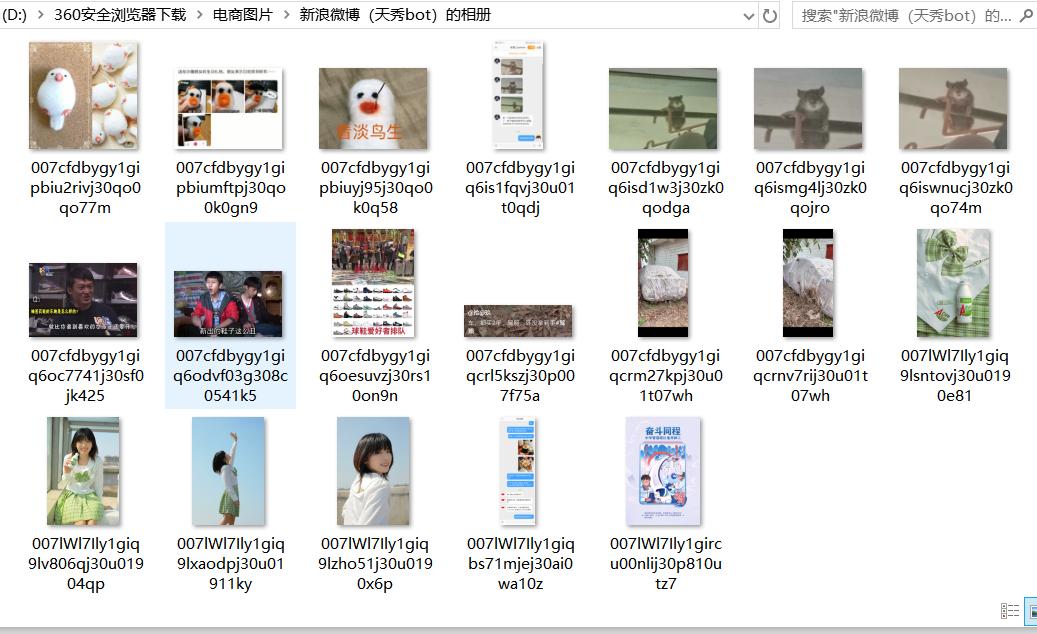Select the covered-car thumbnail qcrnv7rij30u01t07wh

point(808,283)
